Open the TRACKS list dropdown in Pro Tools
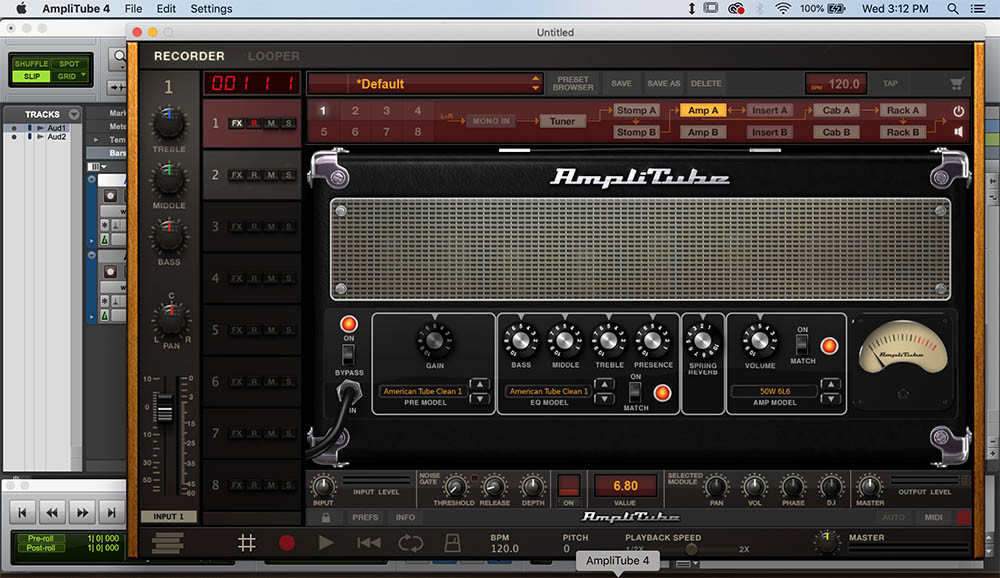Image resolution: width=1000 pixels, height=578 pixels. point(75,114)
